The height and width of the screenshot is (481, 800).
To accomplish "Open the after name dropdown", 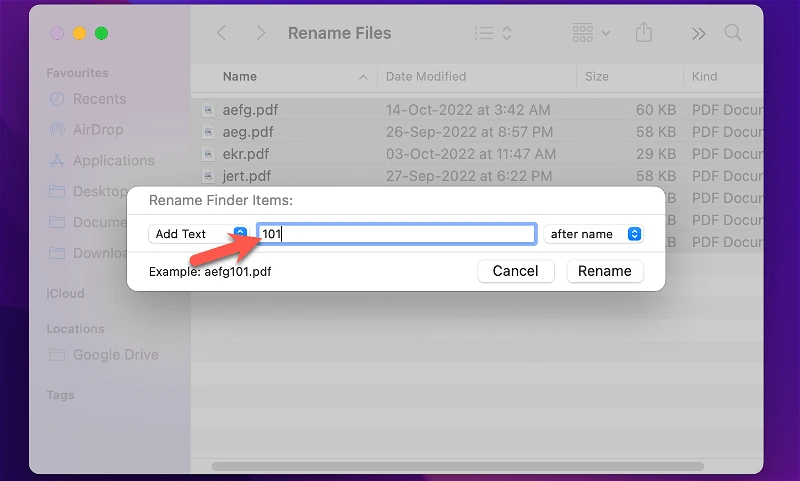I will click(593, 234).
